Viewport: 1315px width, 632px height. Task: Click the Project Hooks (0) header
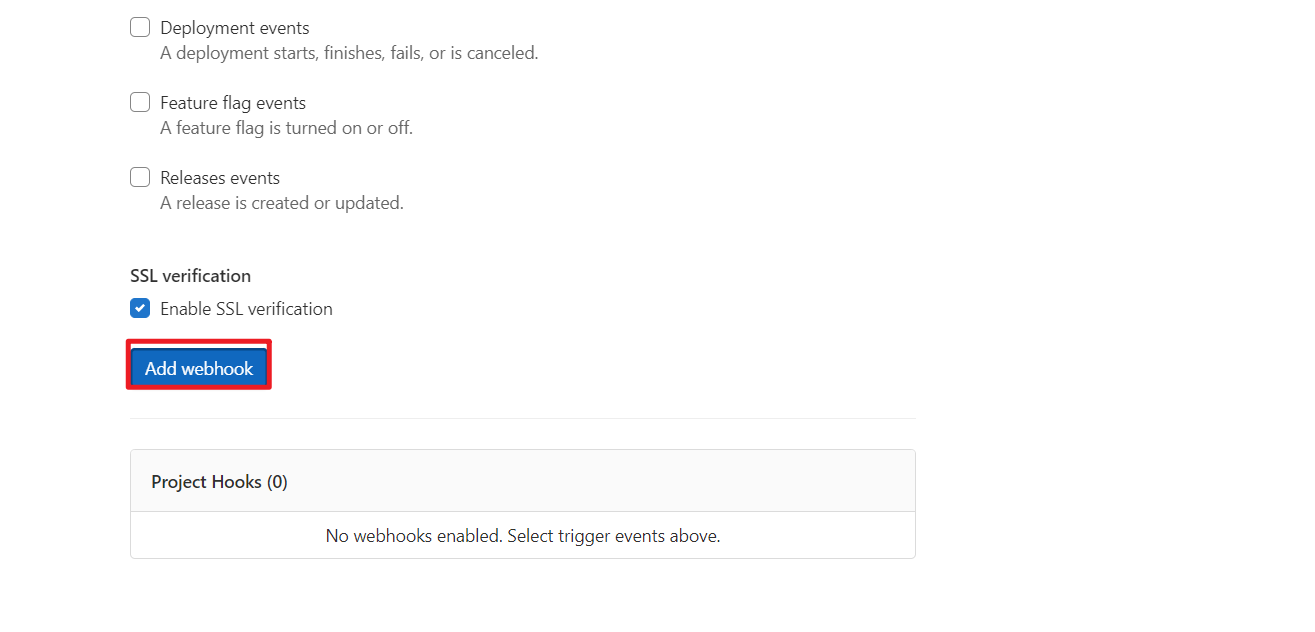coord(523,481)
